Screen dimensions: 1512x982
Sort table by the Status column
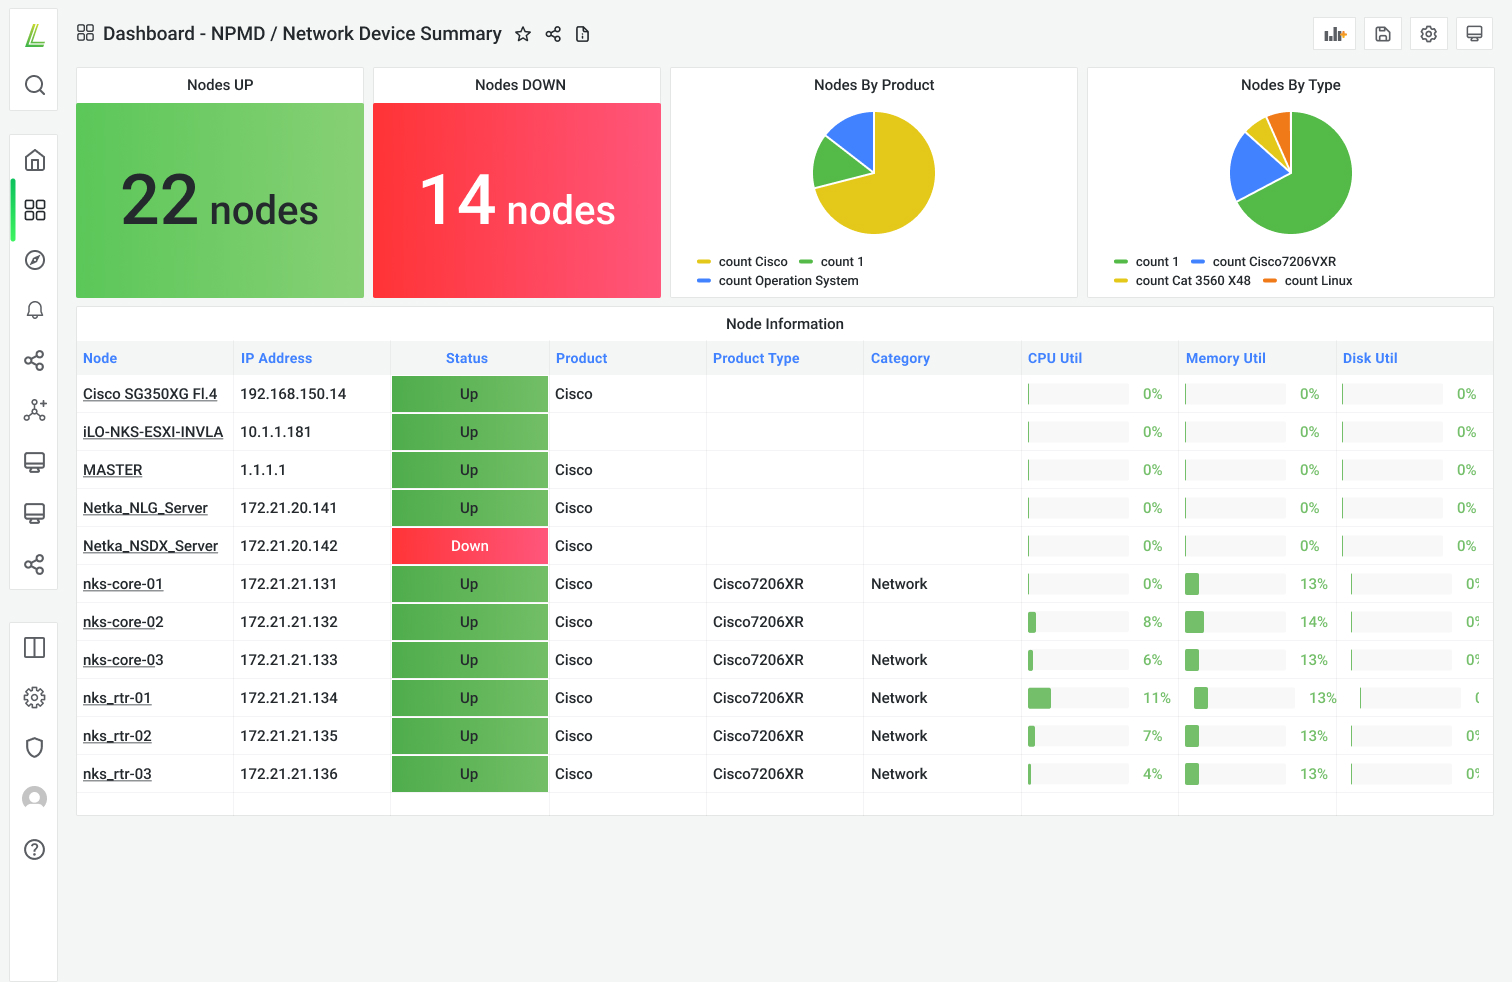coord(467,358)
